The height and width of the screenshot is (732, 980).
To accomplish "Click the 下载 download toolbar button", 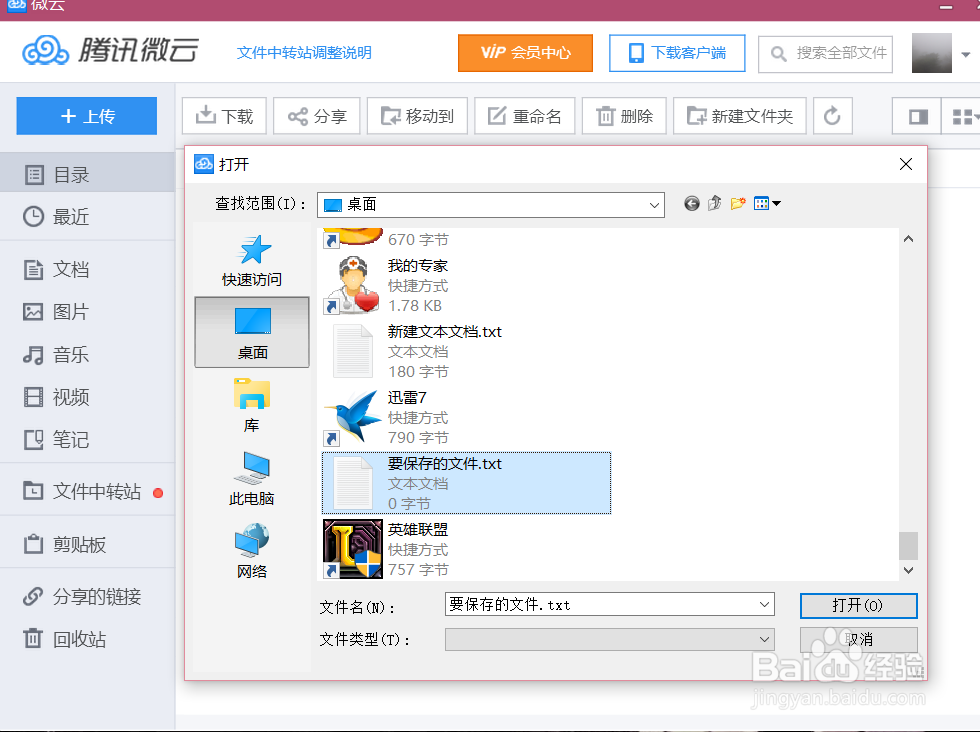I will click(x=224, y=116).
